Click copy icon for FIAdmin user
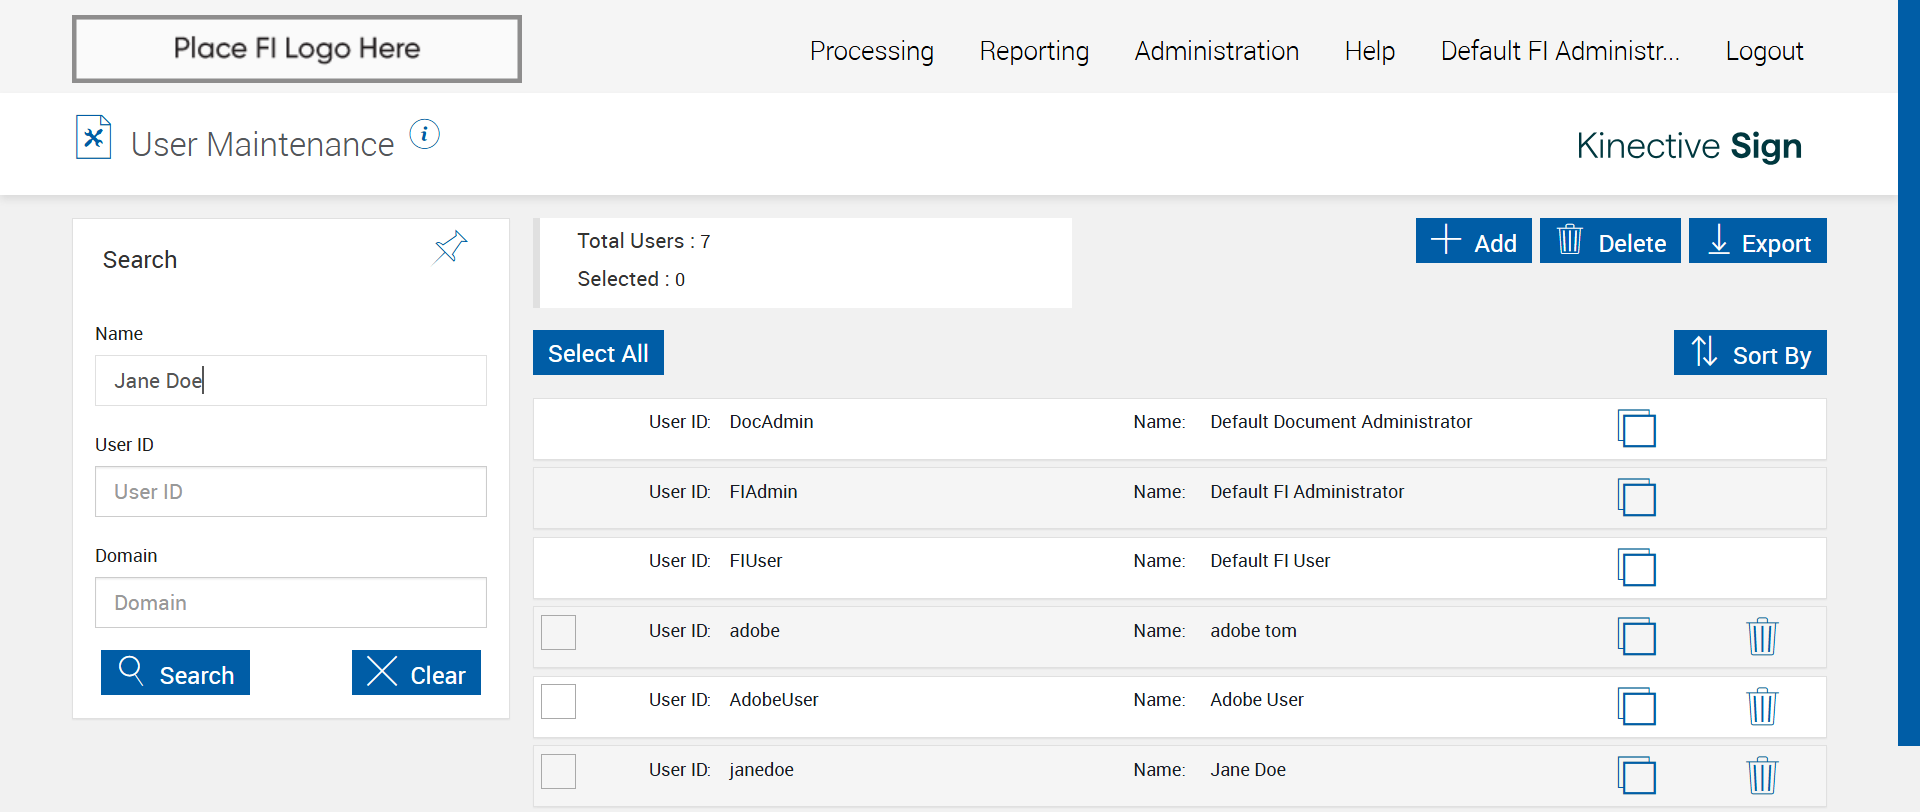Image resolution: width=1920 pixels, height=812 pixels. (x=1636, y=498)
